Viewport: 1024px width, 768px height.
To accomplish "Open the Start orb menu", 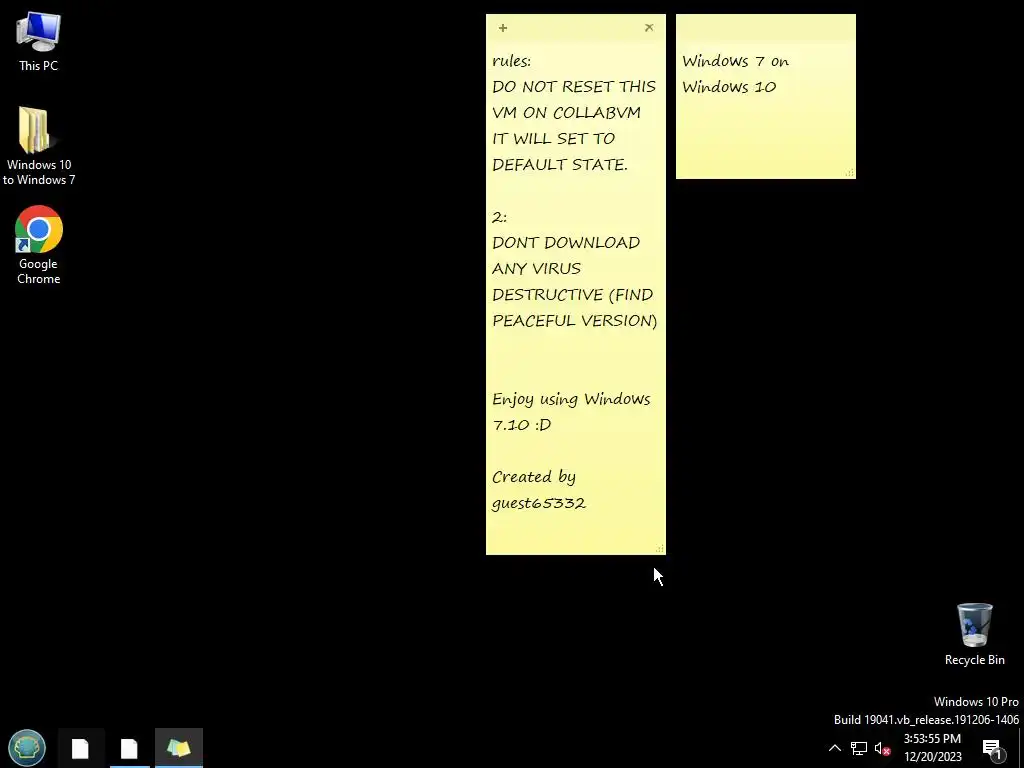I will [x=27, y=748].
